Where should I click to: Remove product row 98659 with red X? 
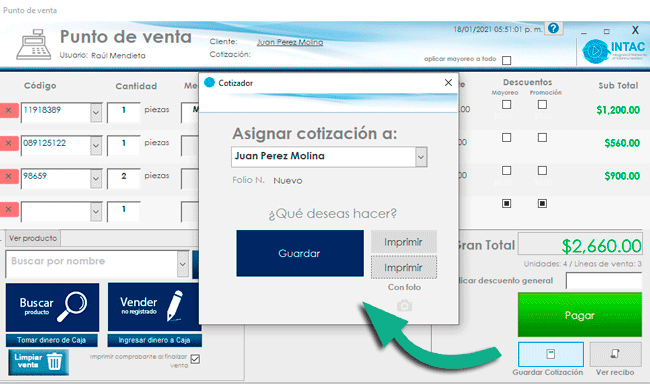click(x=9, y=176)
